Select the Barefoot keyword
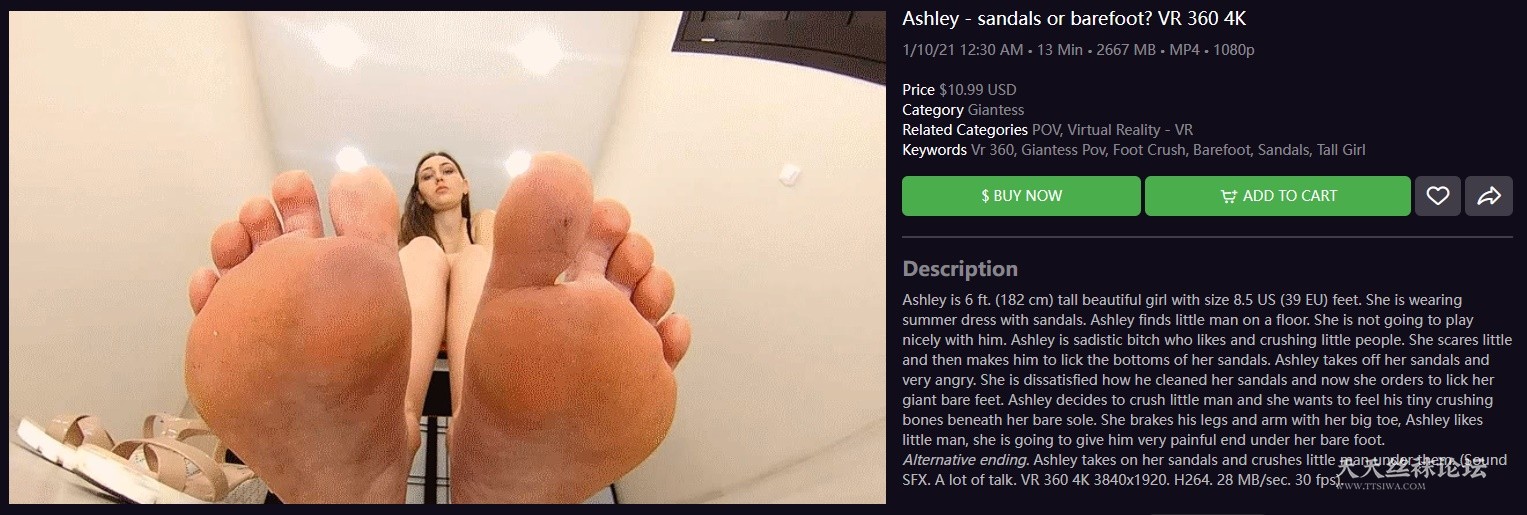Image resolution: width=1527 pixels, height=515 pixels. 1221,150
